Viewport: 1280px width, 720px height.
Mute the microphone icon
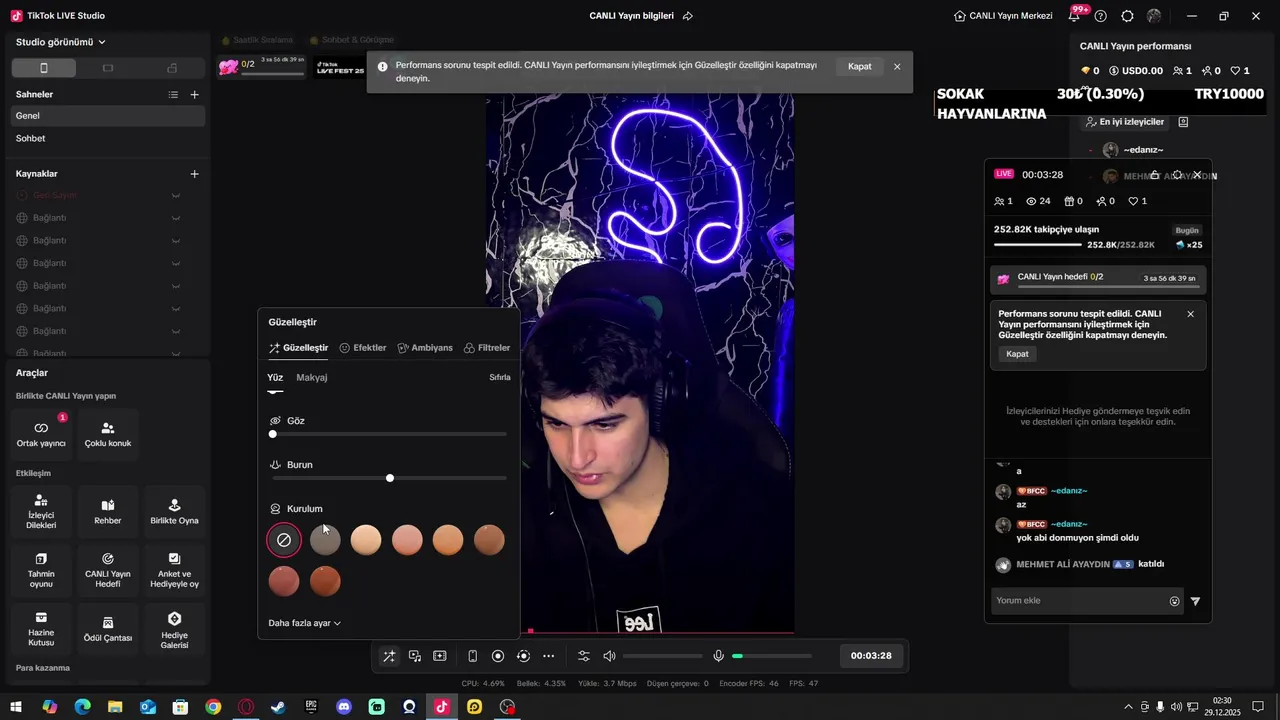tap(718, 656)
